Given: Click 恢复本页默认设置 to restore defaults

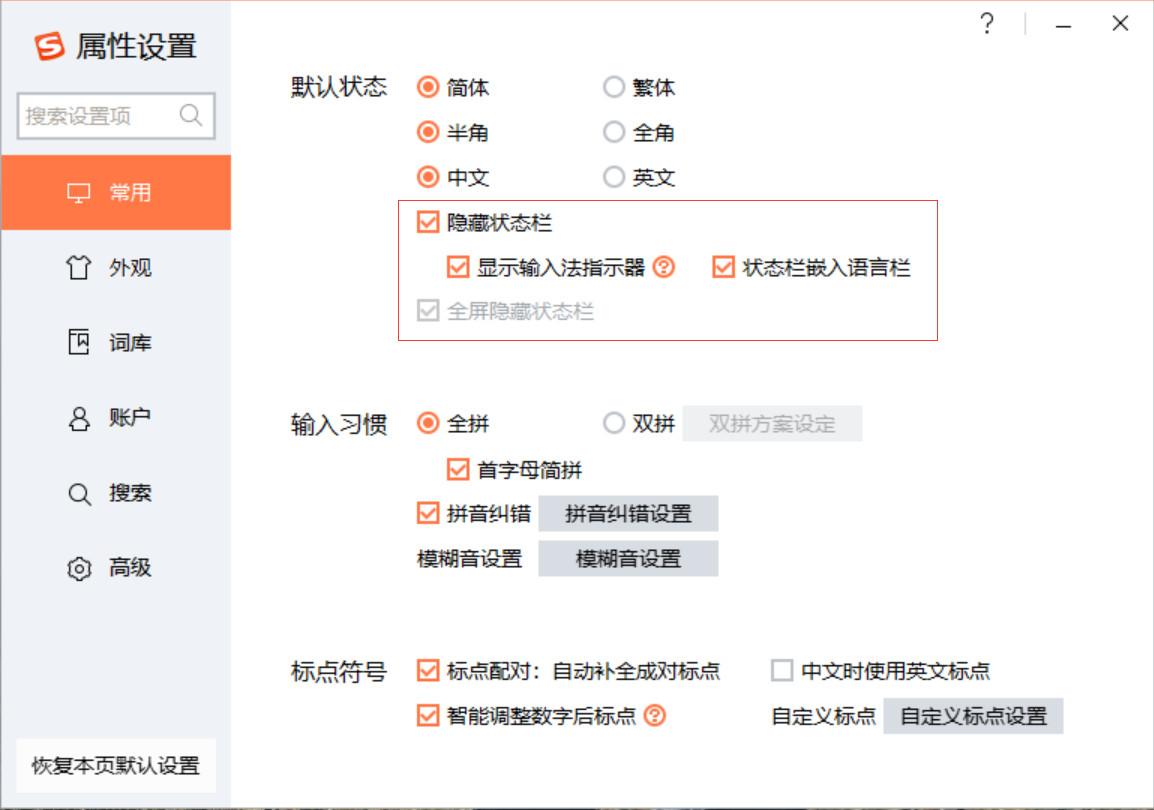Looking at the screenshot, I should (x=116, y=767).
